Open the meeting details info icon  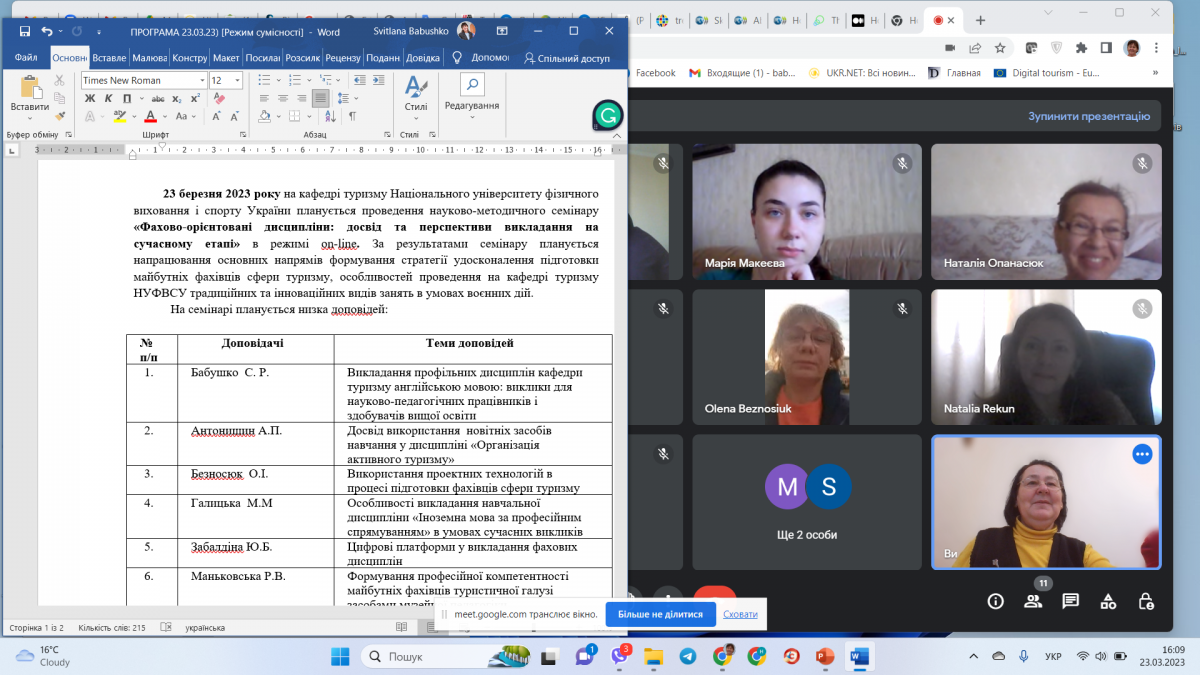coord(995,601)
